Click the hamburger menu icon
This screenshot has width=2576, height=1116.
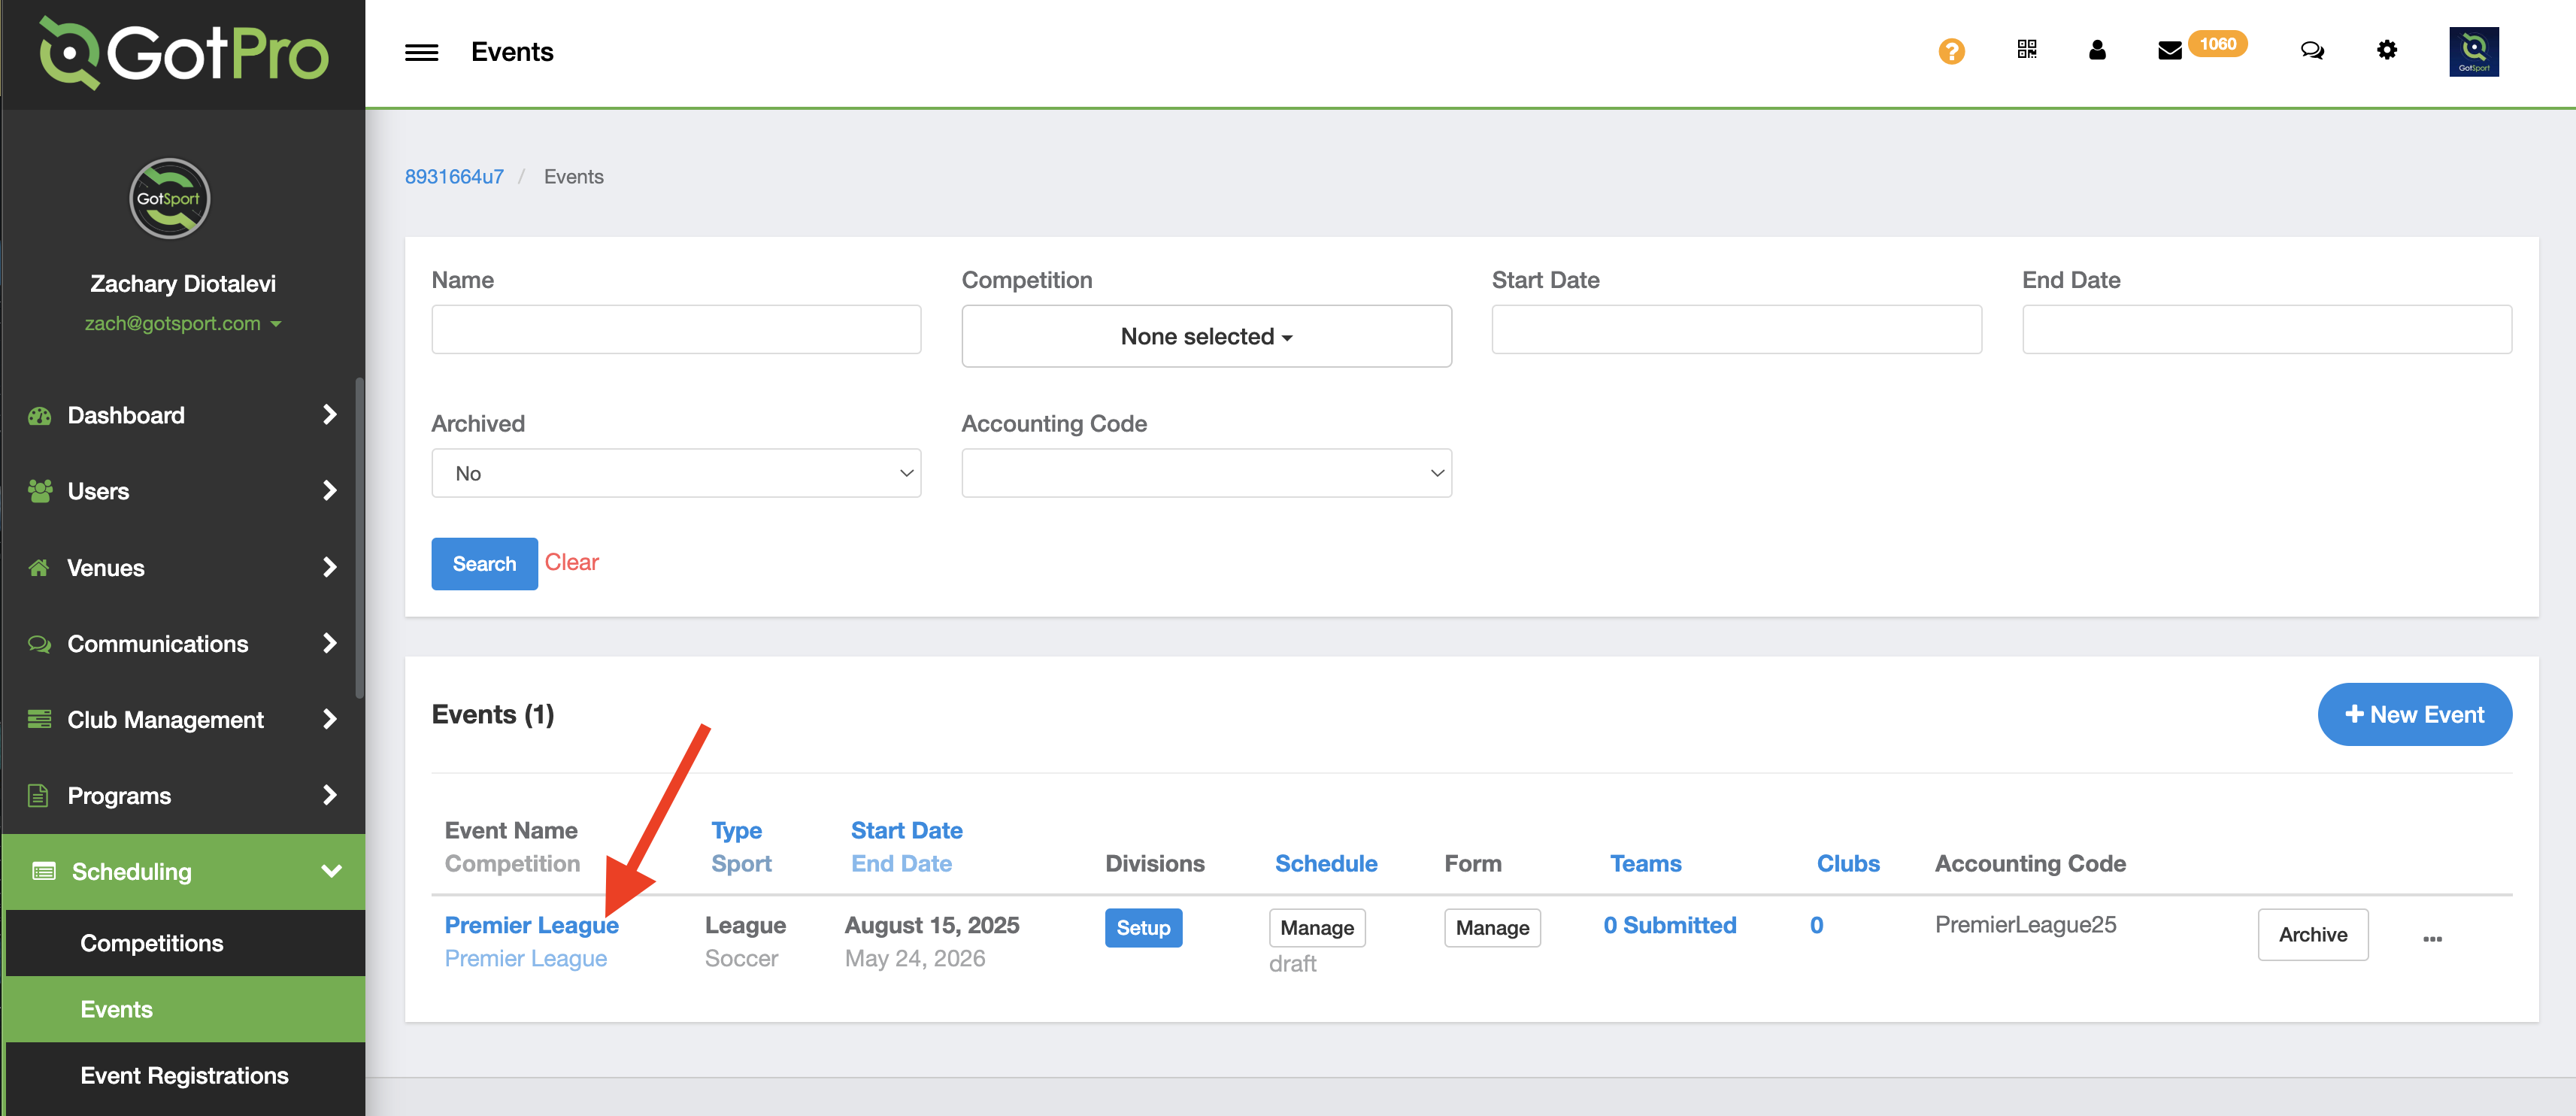tap(421, 52)
